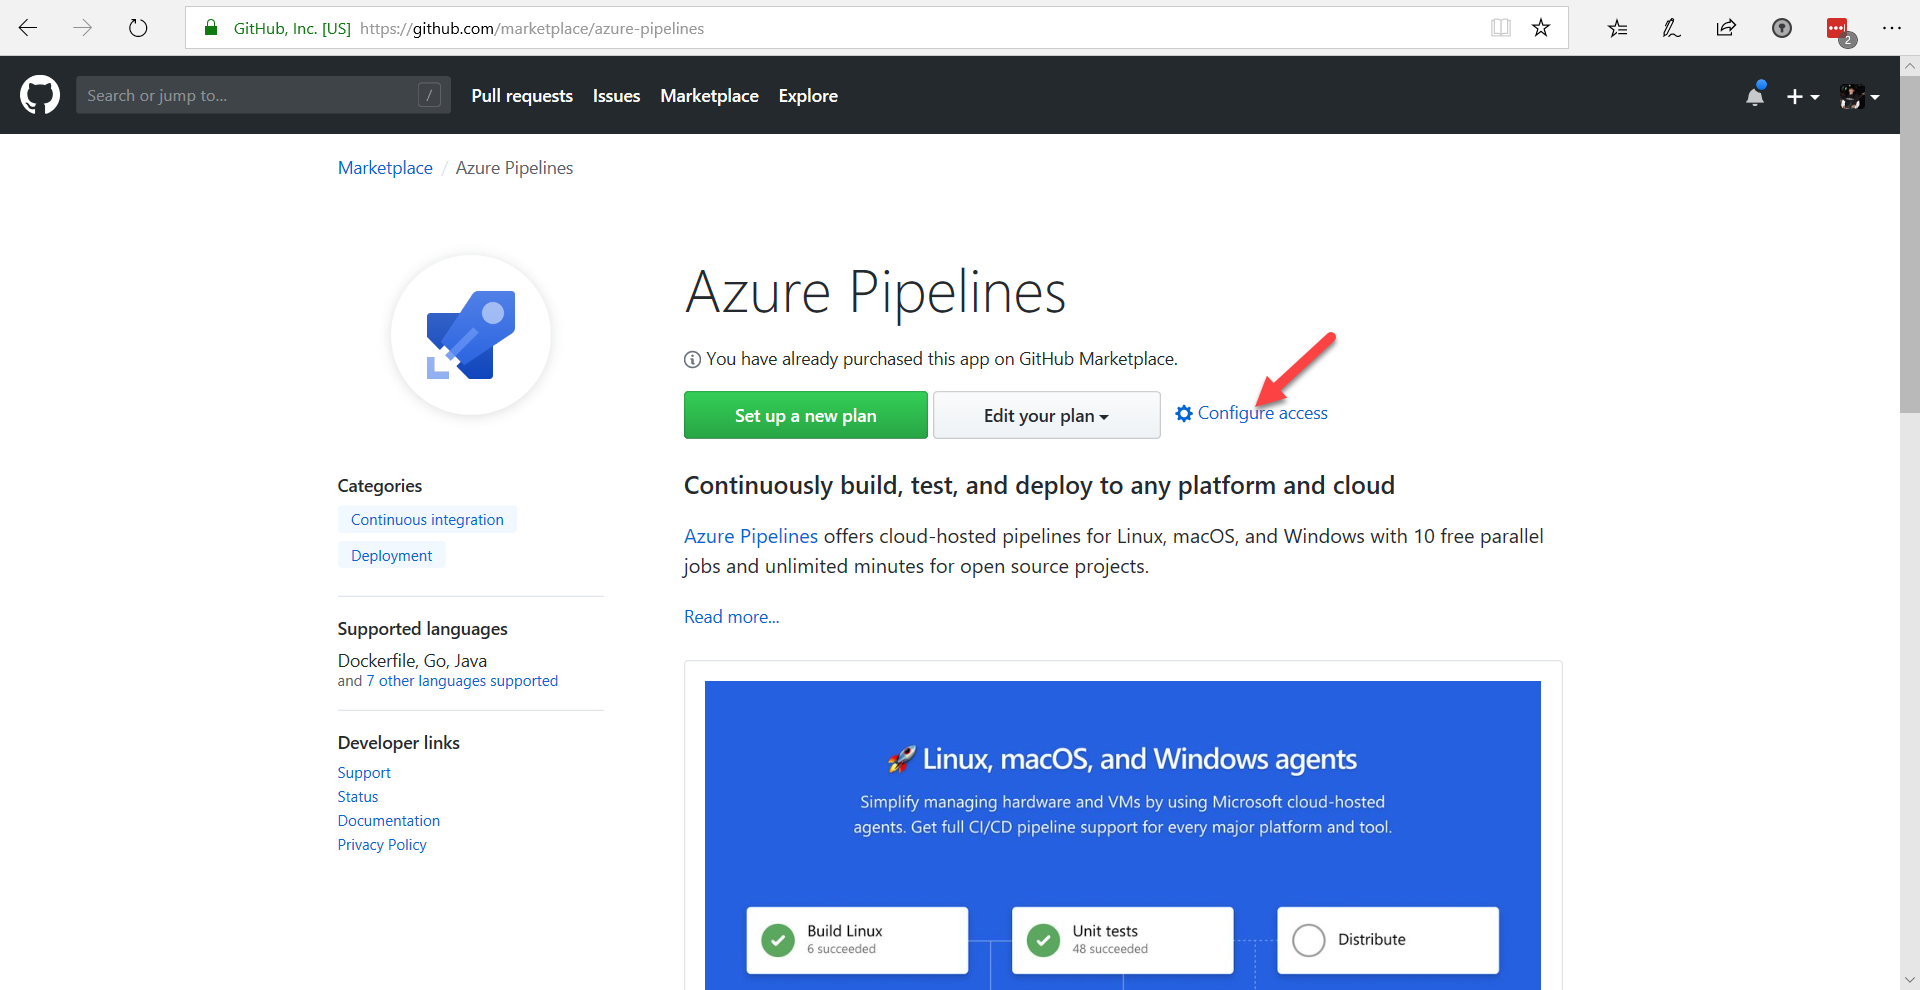Click the vertical scrollbar thumb

tap(1910, 245)
